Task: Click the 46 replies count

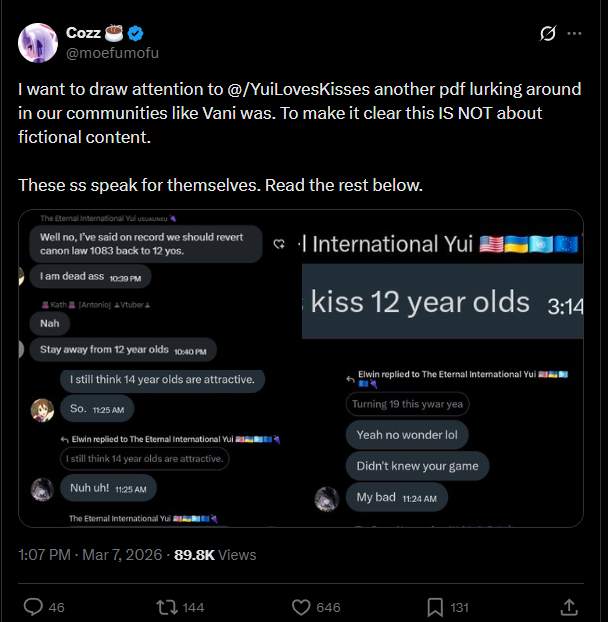Action: click(x=56, y=607)
